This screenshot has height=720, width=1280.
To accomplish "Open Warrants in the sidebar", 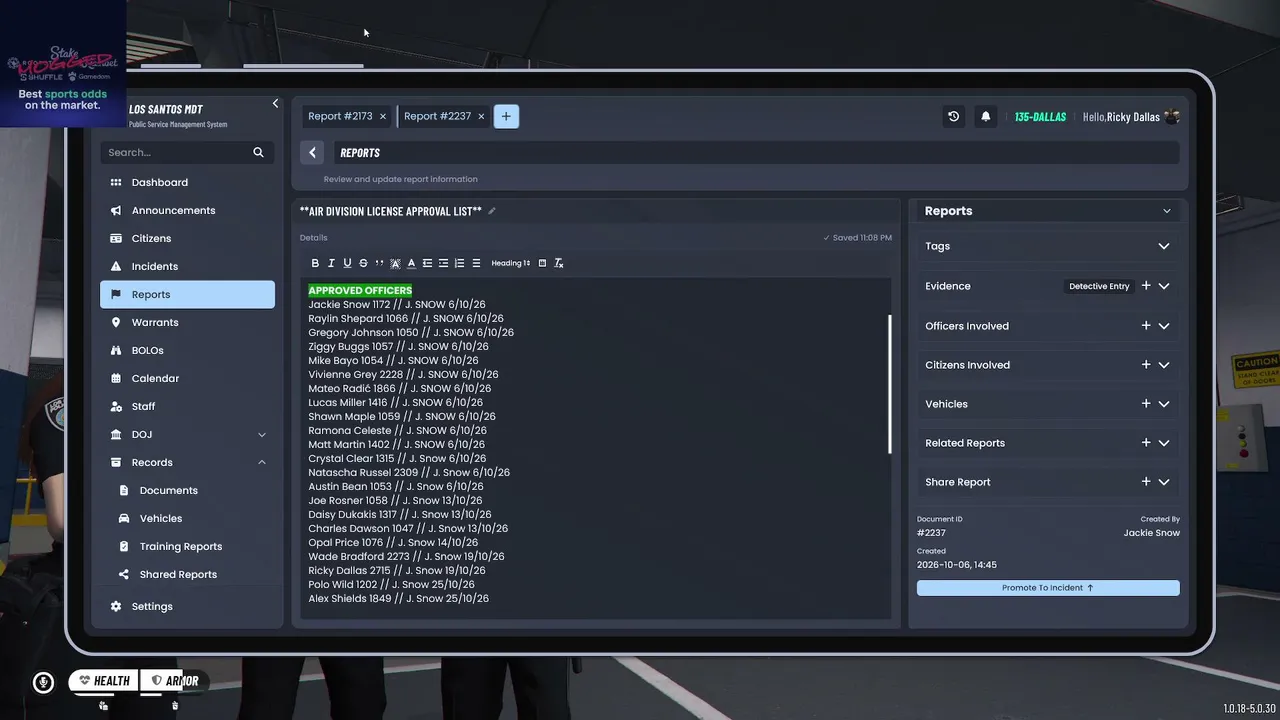I will (x=187, y=322).
